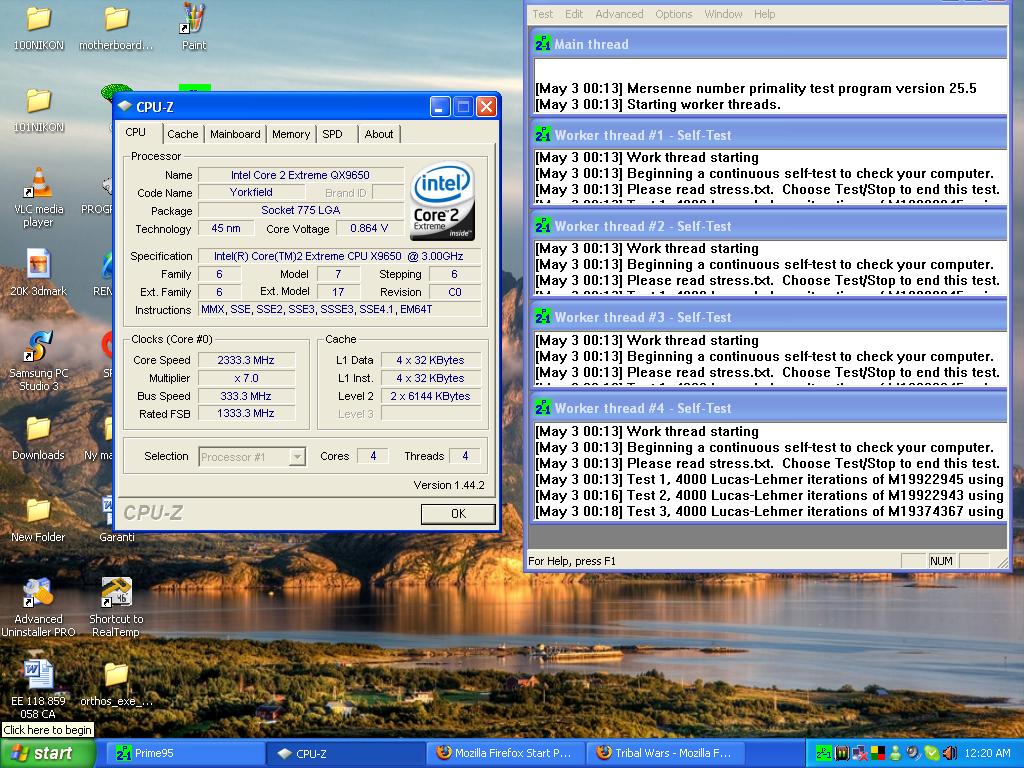Click the four-color square tray icon
The image size is (1024, 768).
point(878,753)
